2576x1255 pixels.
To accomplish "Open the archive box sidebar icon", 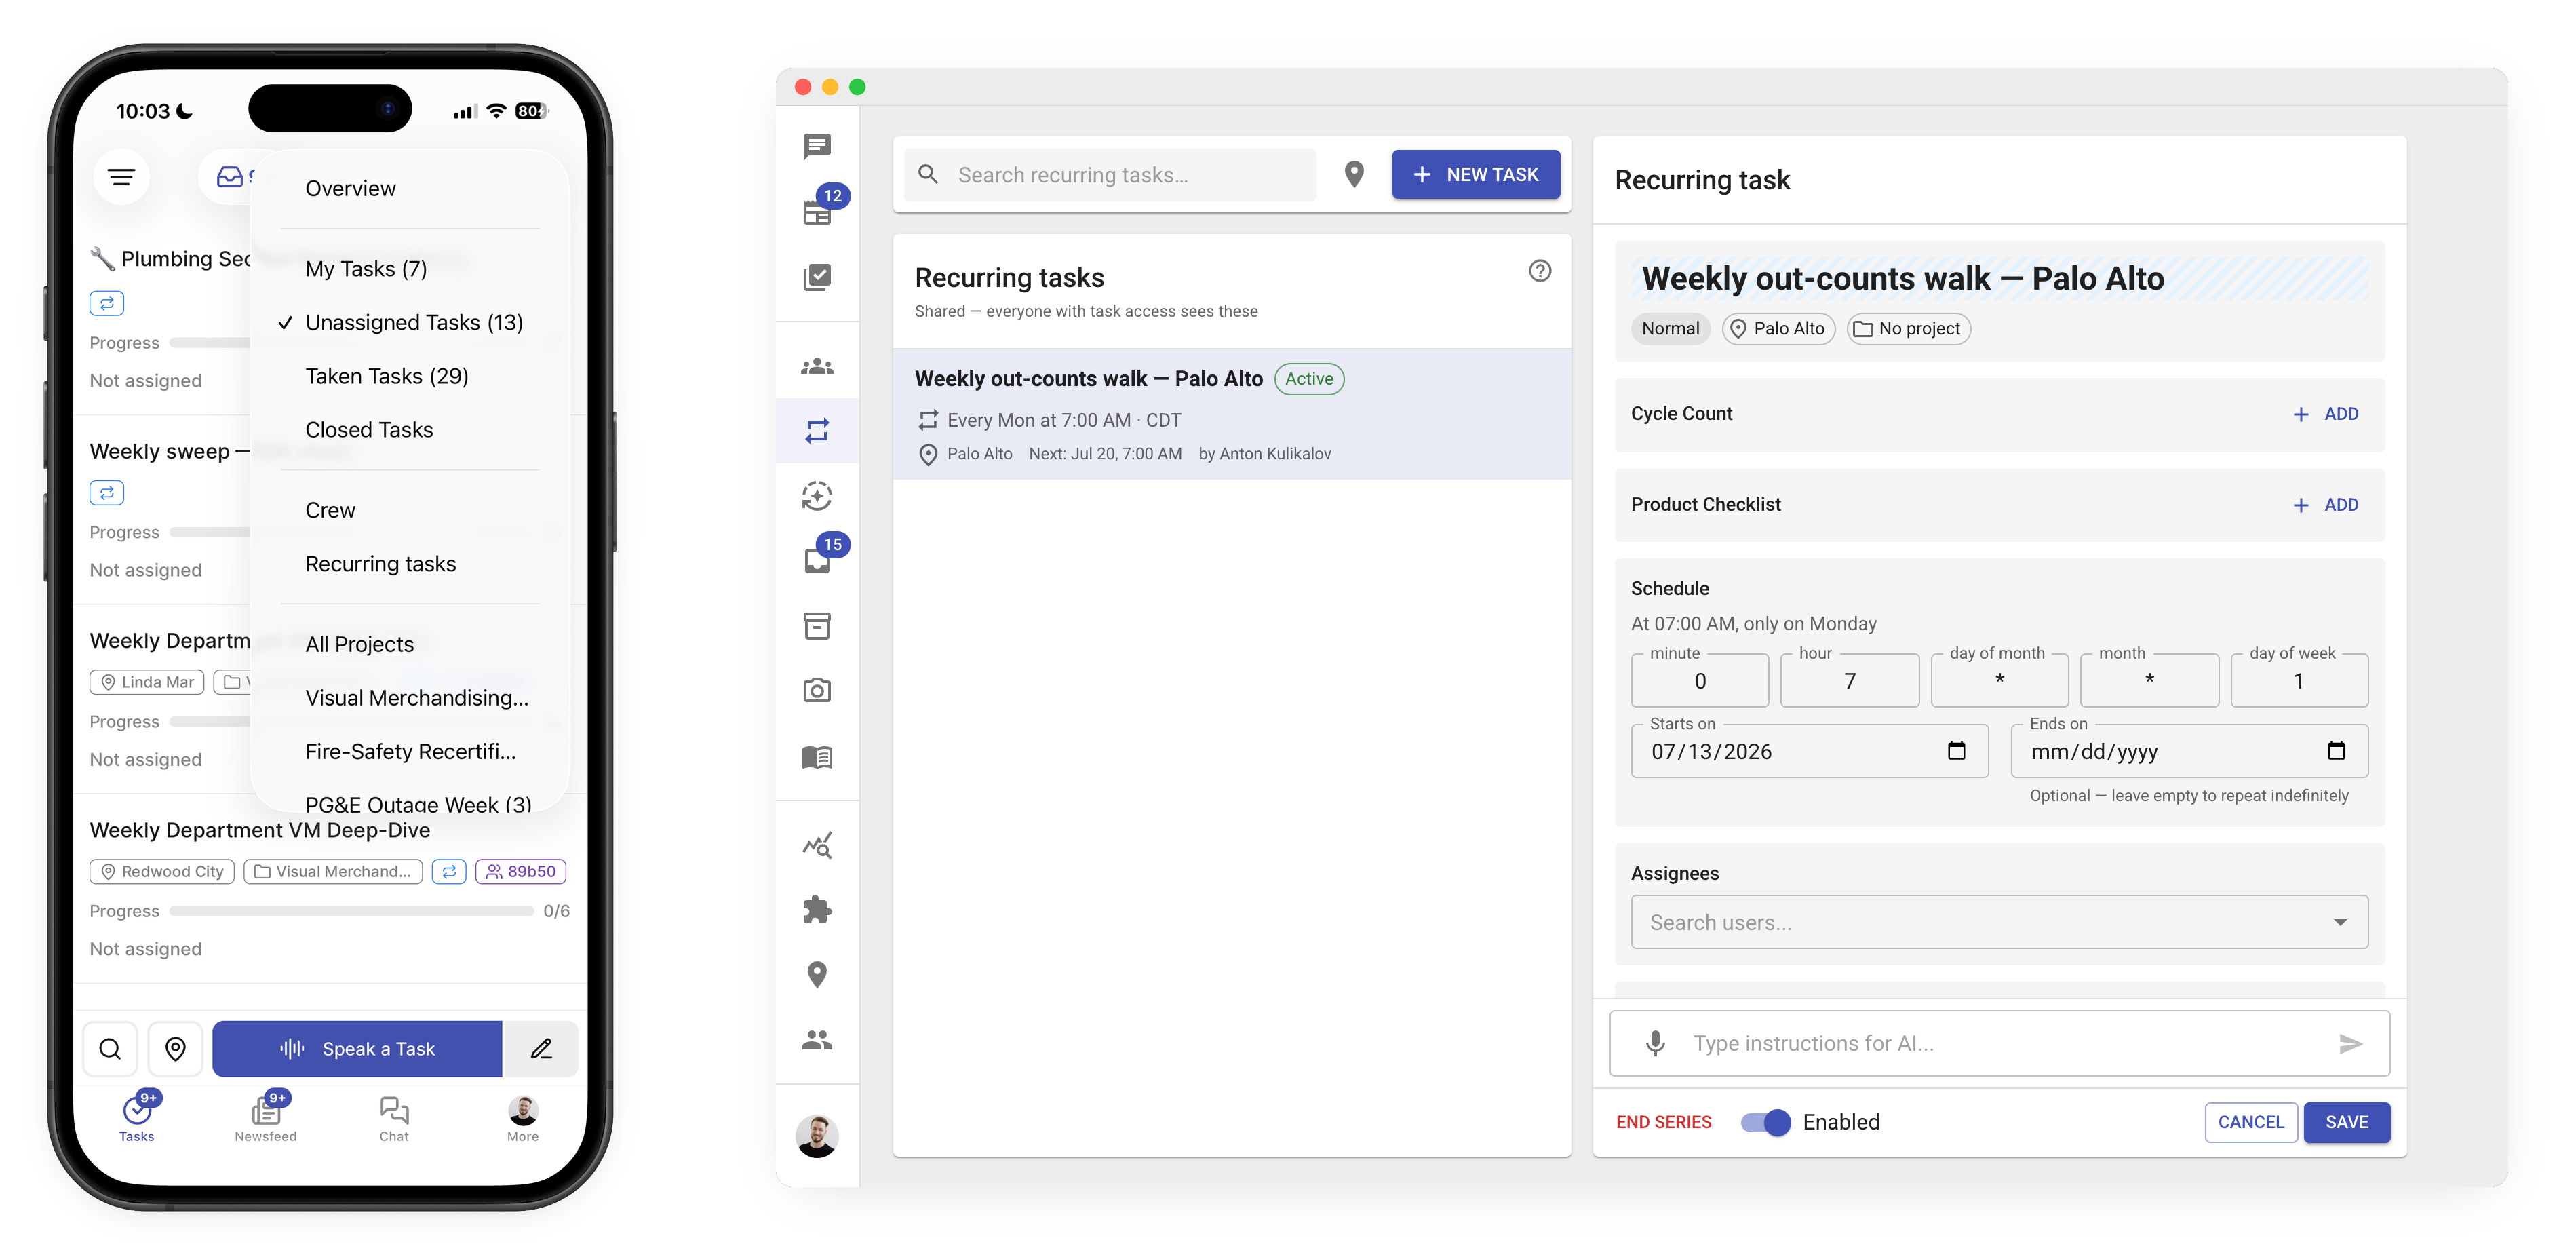I will [817, 626].
